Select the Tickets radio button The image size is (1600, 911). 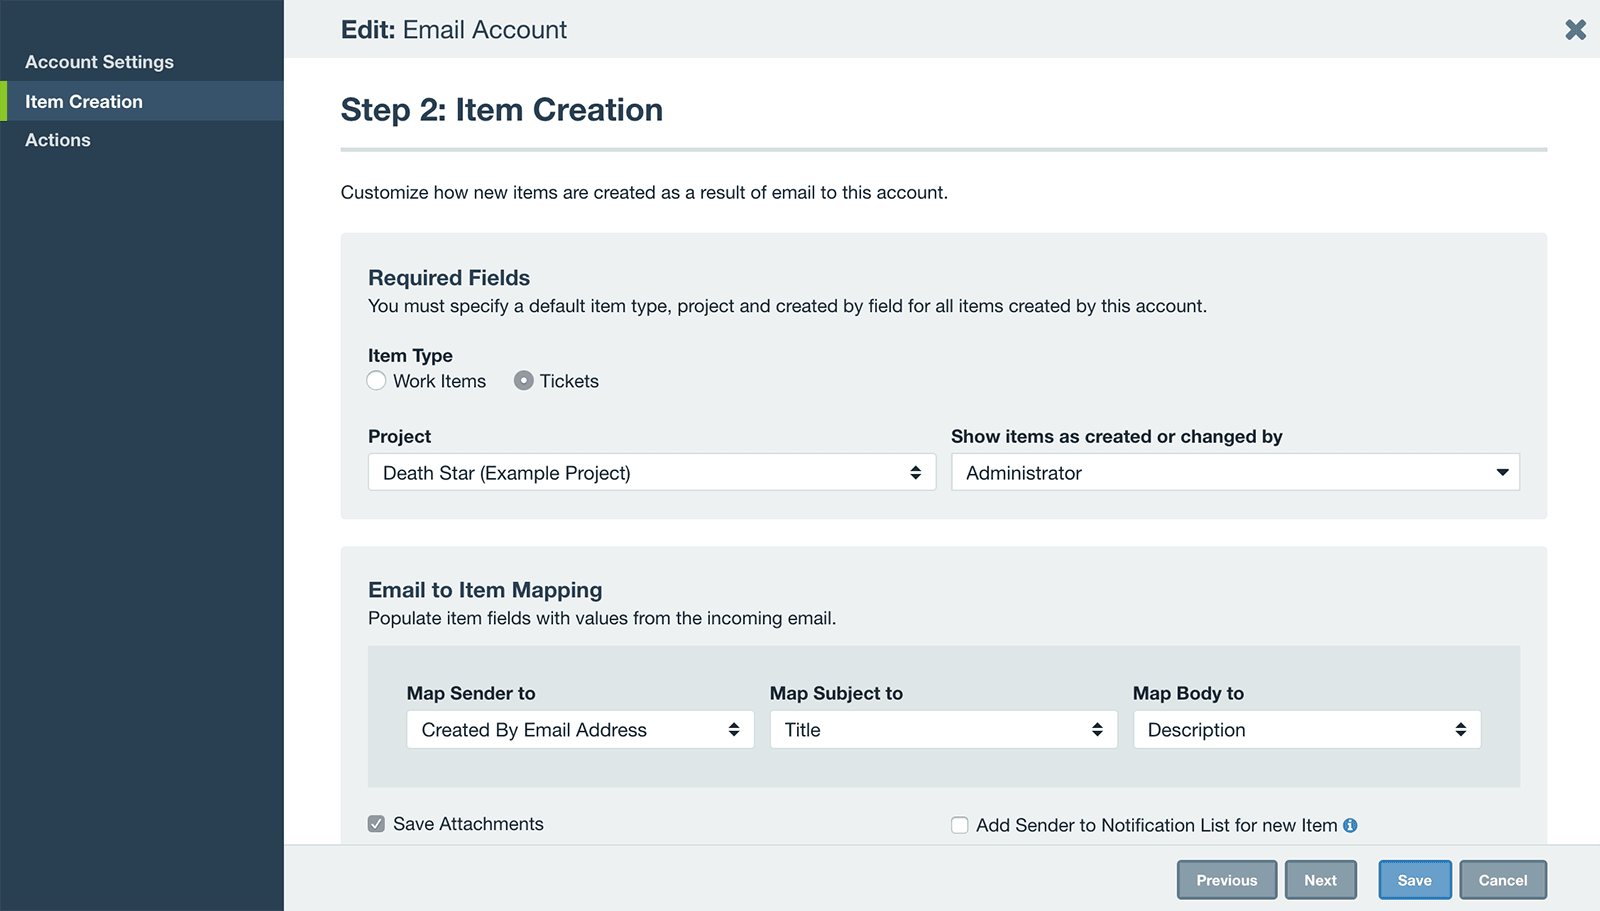click(x=523, y=381)
